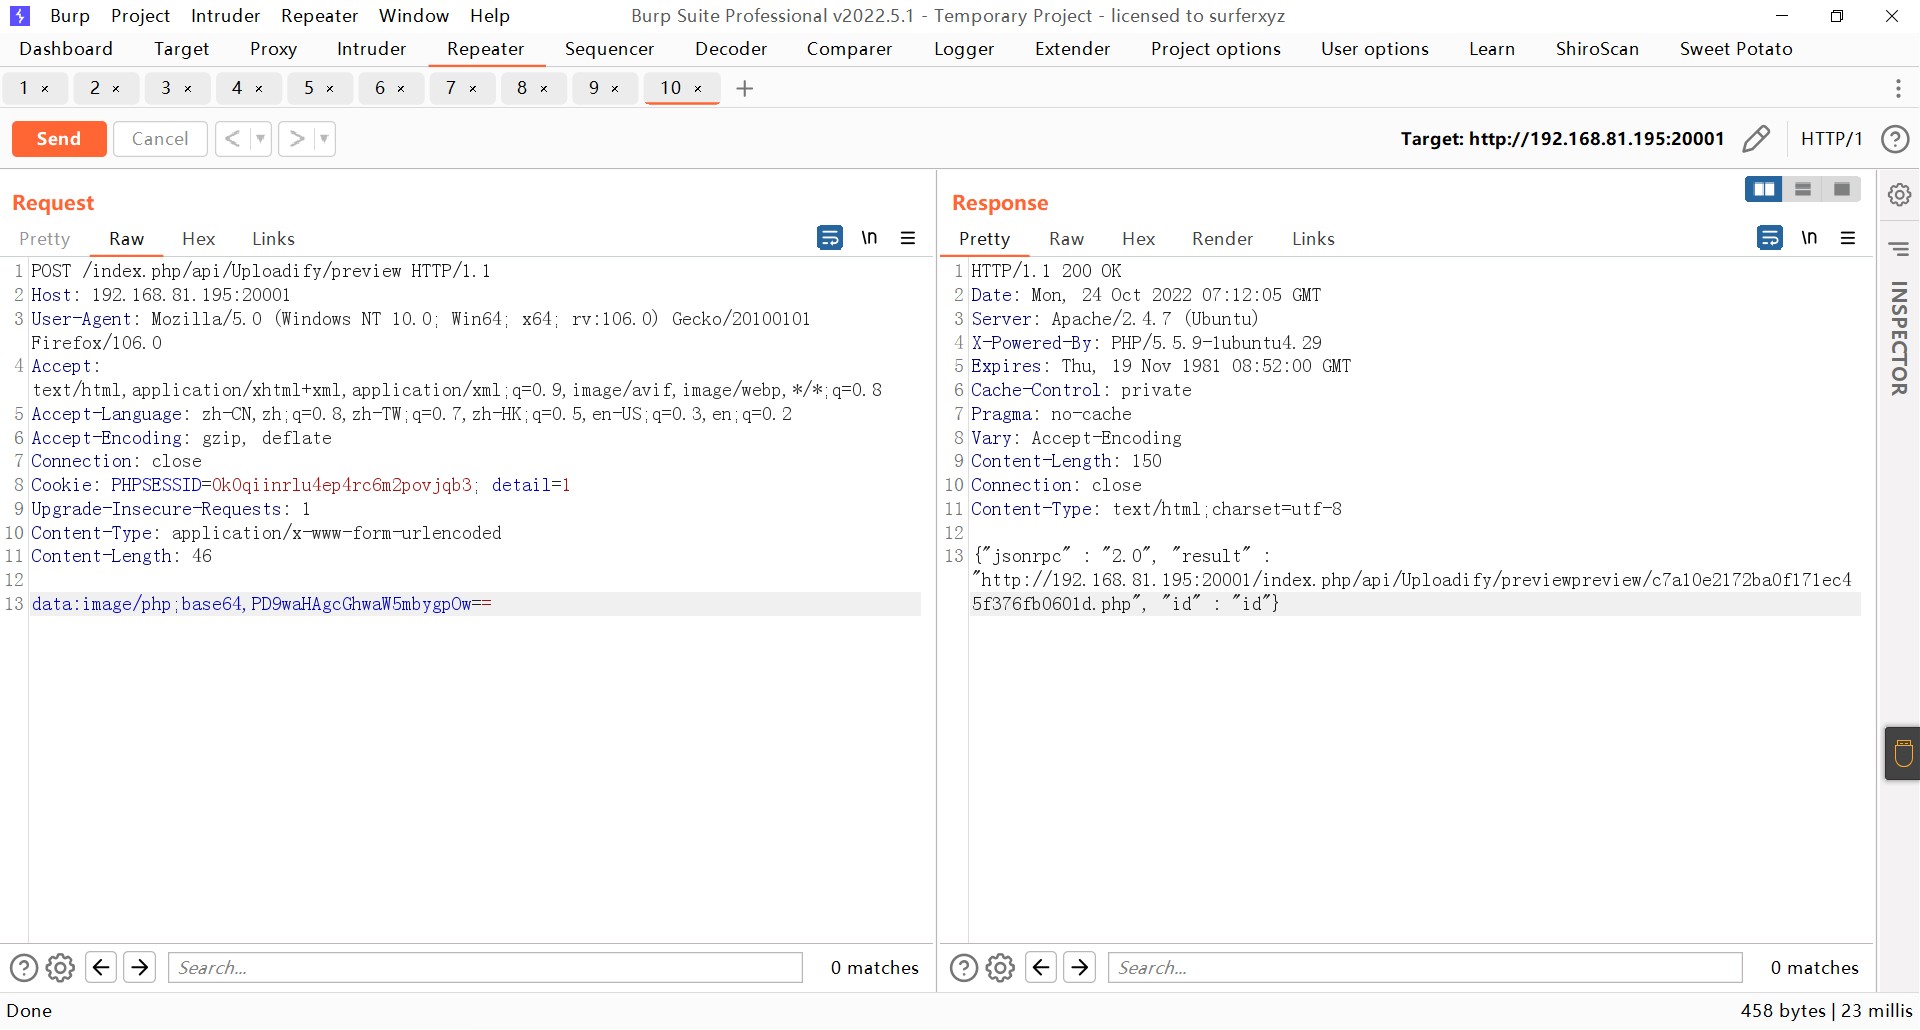
Task: Toggle response word wrap icon
Action: [1770, 238]
